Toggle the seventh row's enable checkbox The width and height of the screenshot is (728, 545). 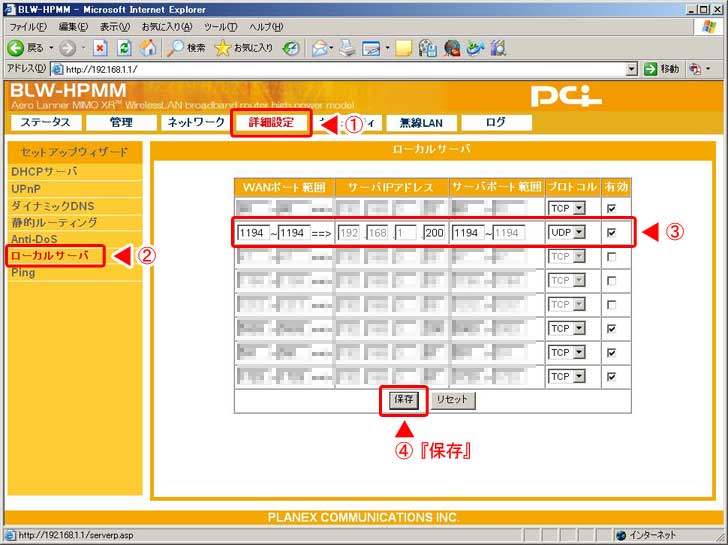tap(612, 353)
